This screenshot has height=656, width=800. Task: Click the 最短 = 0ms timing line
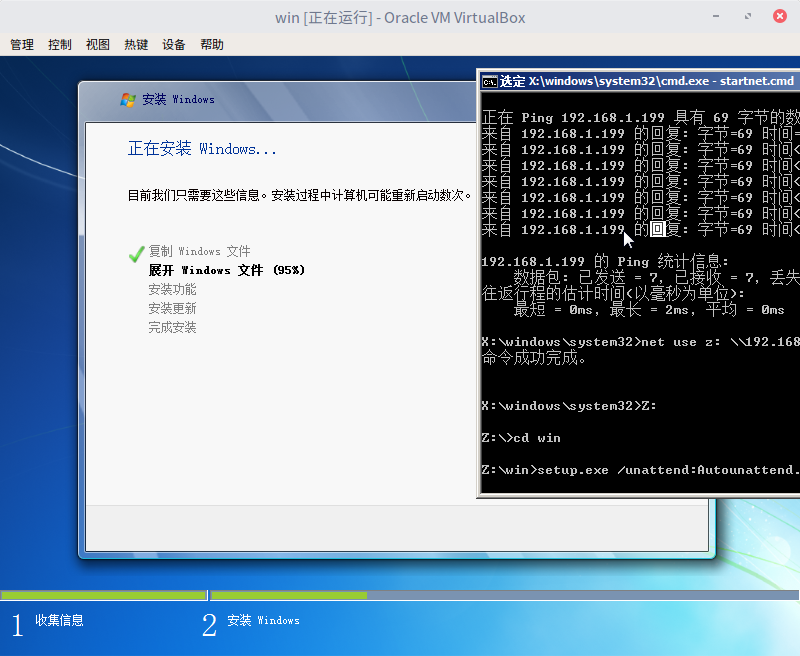coord(648,310)
